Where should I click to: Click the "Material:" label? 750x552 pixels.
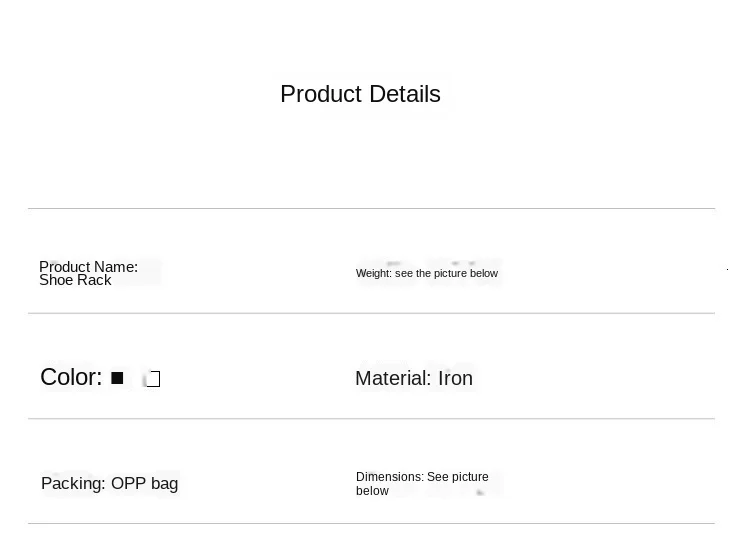click(x=393, y=378)
